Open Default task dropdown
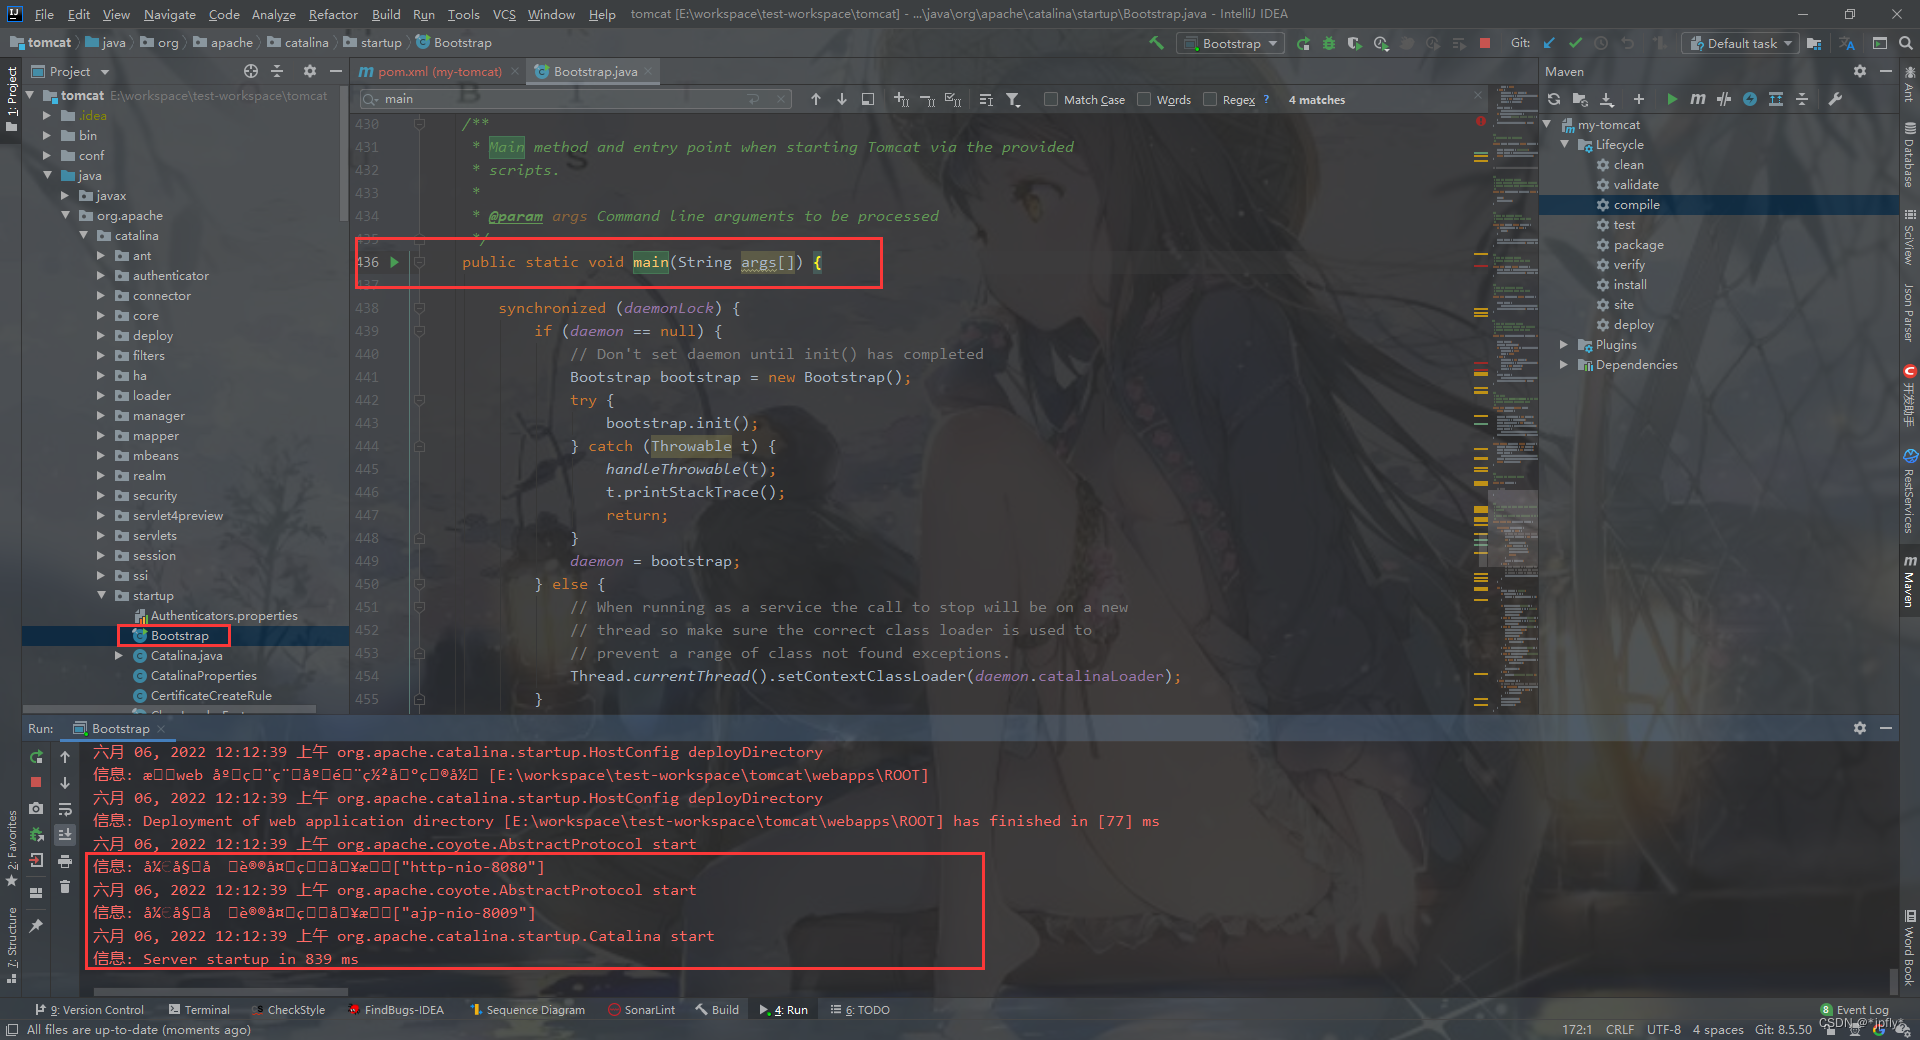The width and height of the screenshot is (1920, 1040). (1740, 43)
